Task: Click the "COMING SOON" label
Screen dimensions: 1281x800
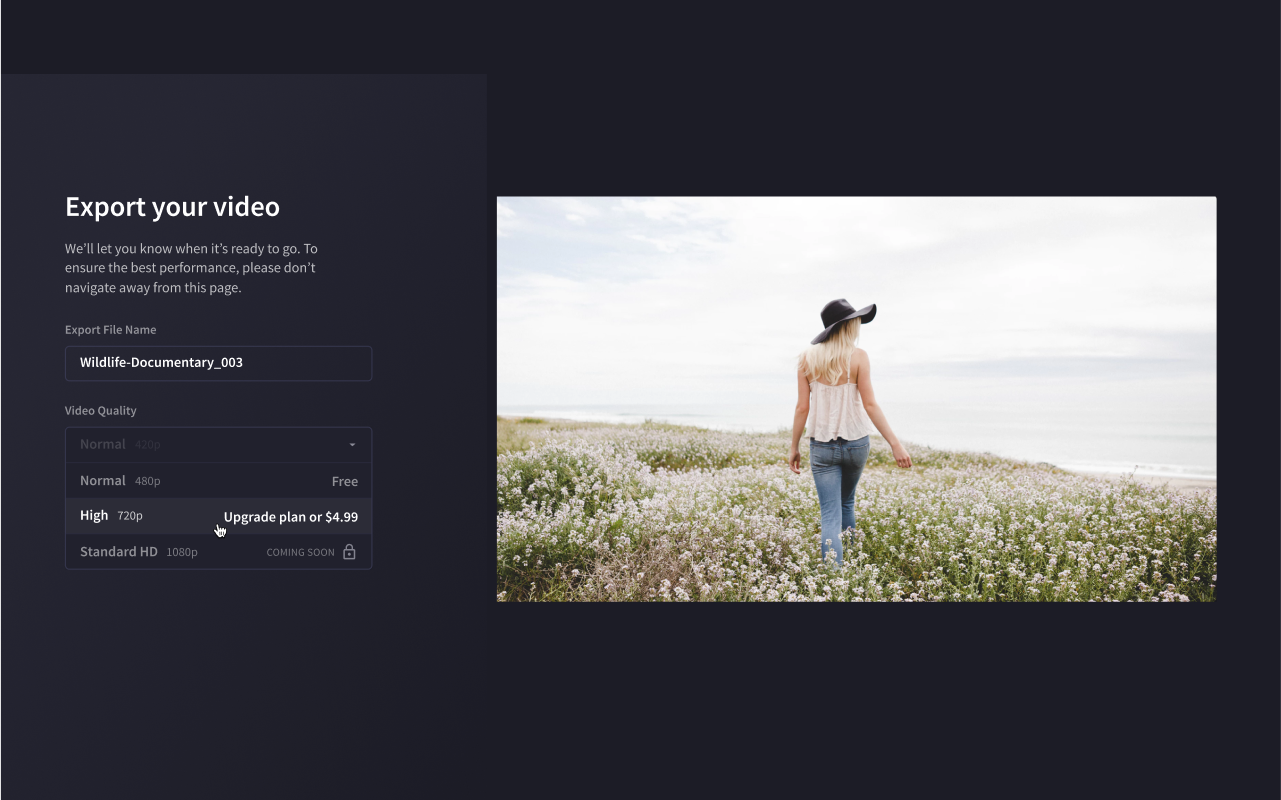Action: click(300, 552)
